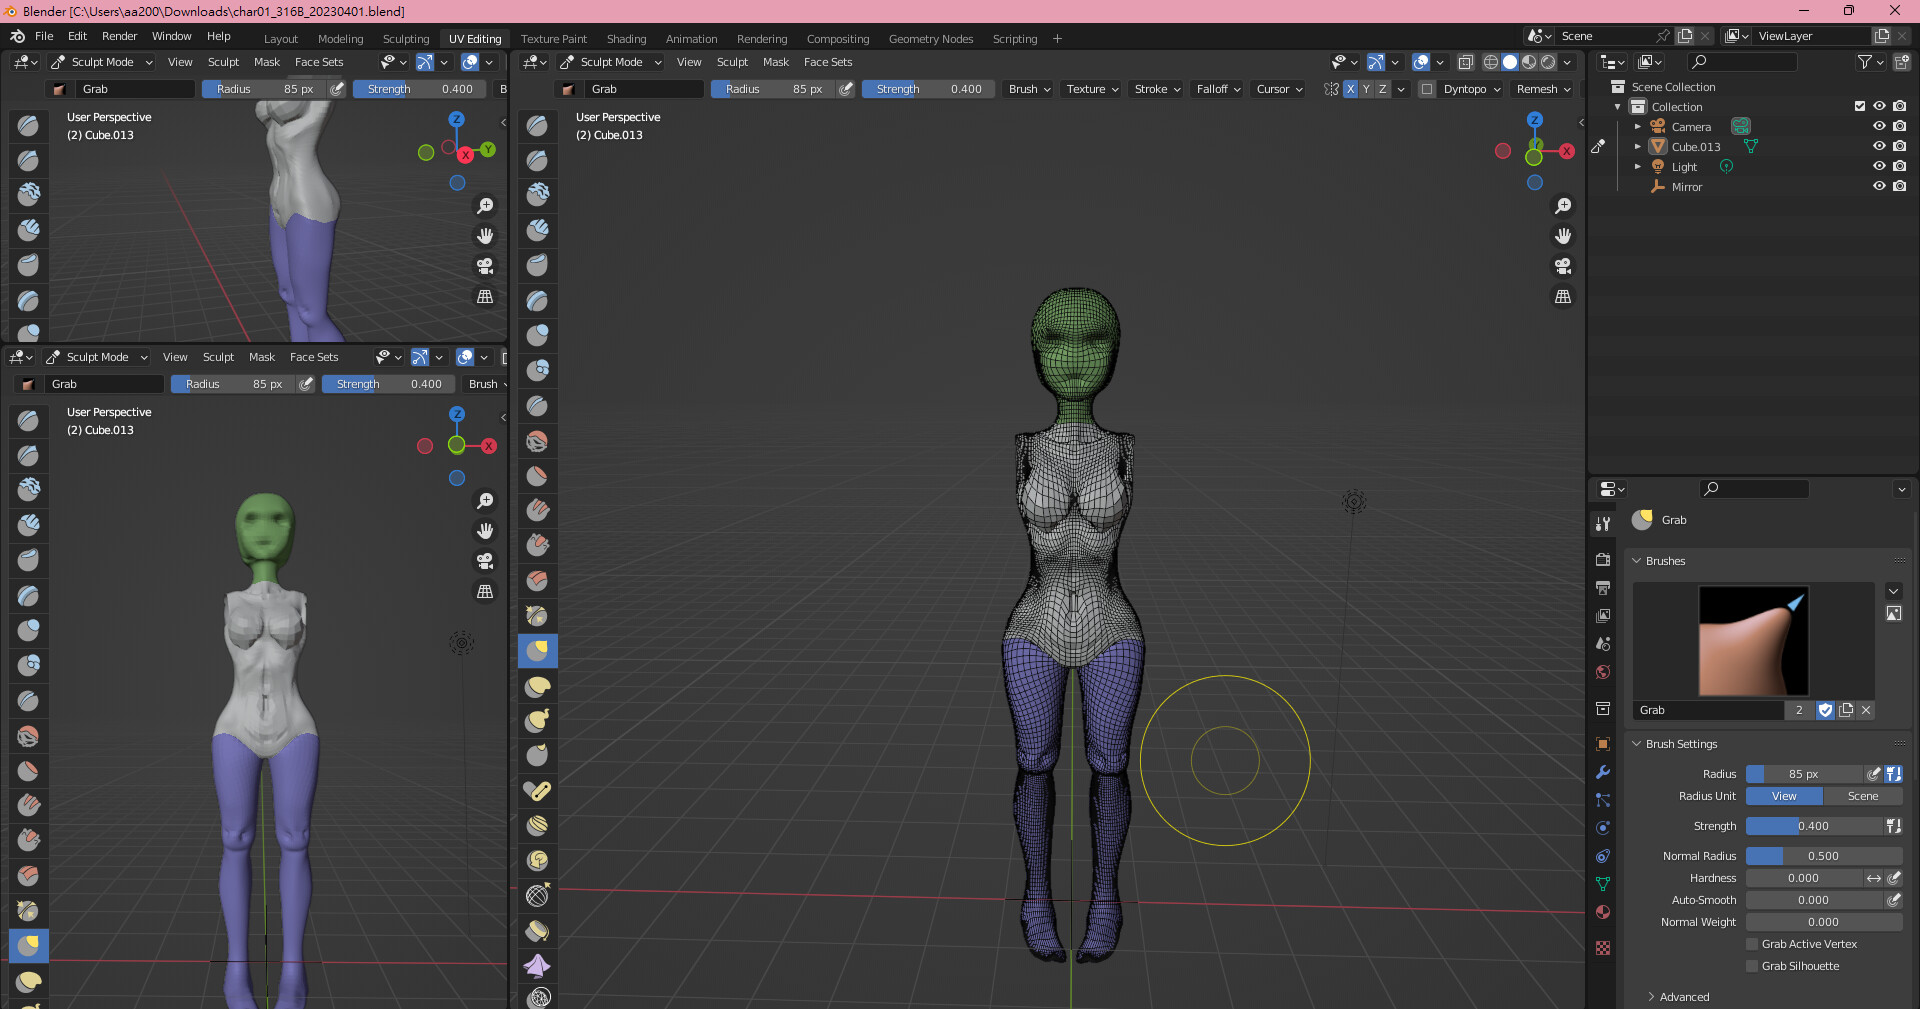Viewport: 1920px width, 1009px height.
Task: Switch orthographic grid view icon in main viewport
Action: click(1563, 297)
